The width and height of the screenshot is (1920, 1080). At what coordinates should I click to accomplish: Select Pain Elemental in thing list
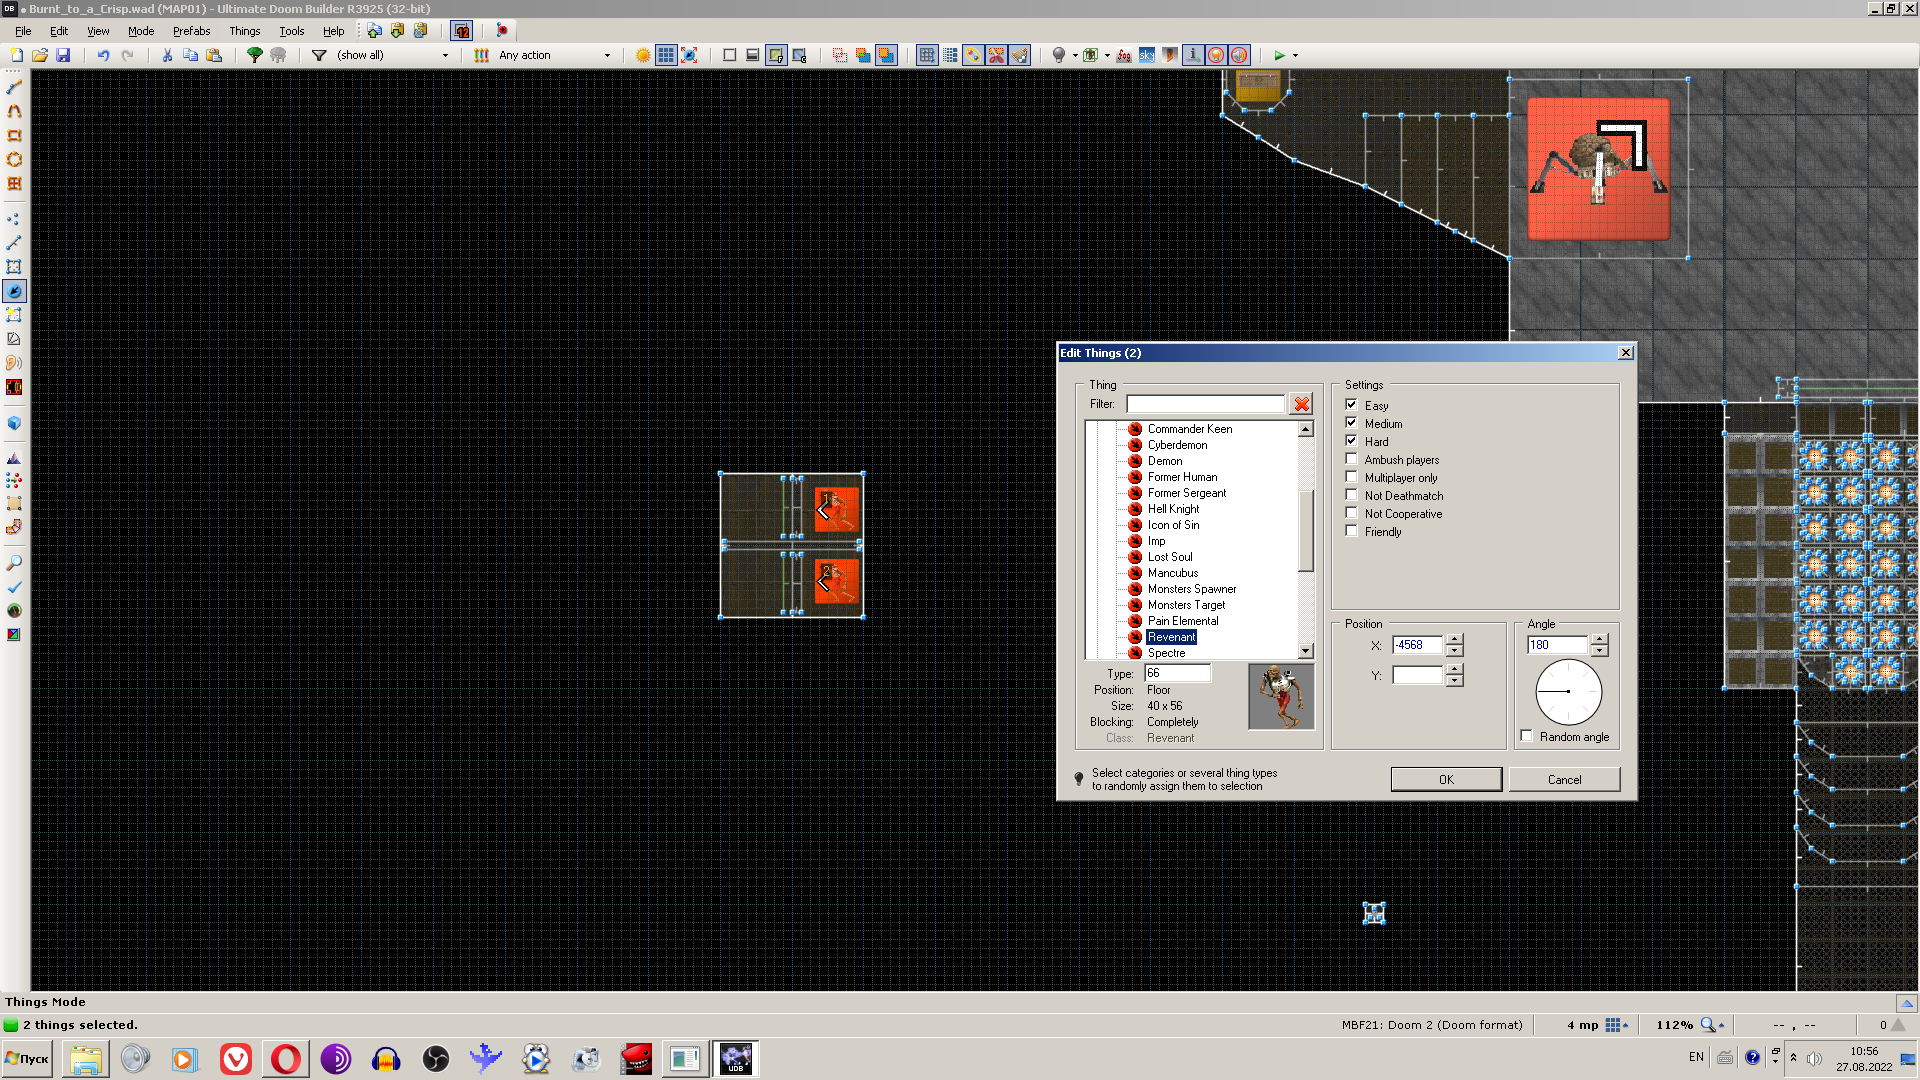1183,621
